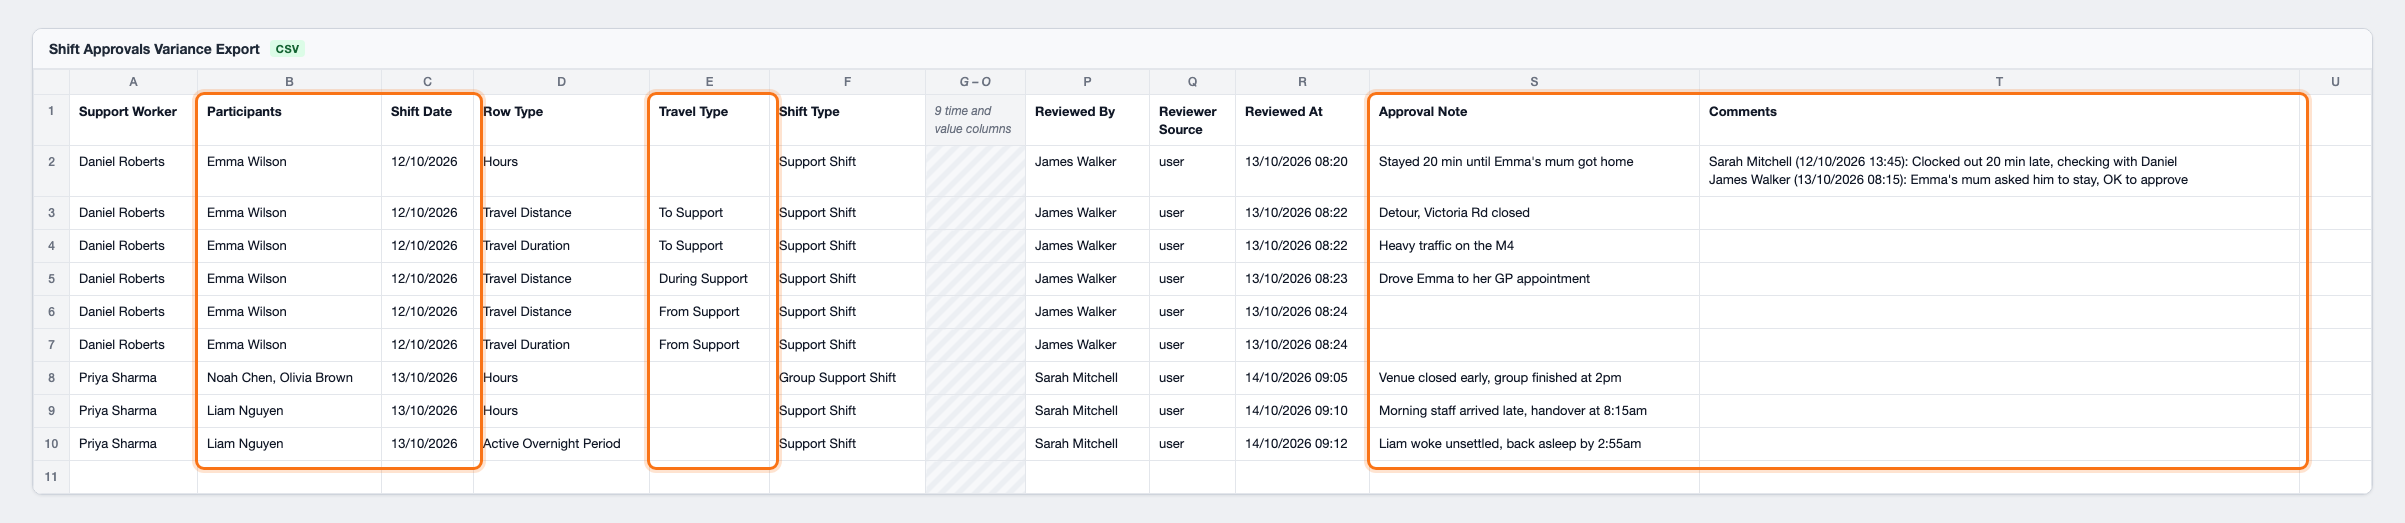
Task: Click the collapsed G–O column header
Action: click(x=975, y=82)
